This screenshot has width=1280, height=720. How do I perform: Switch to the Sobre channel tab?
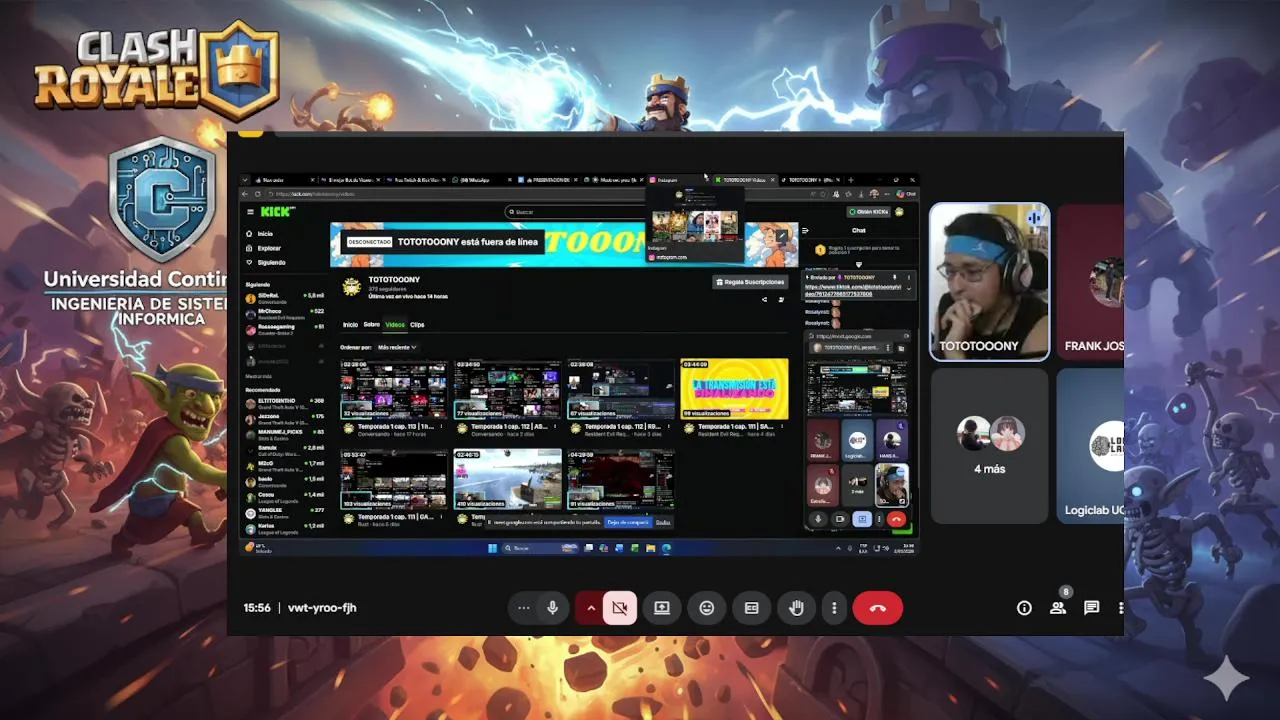pos(371,325)
